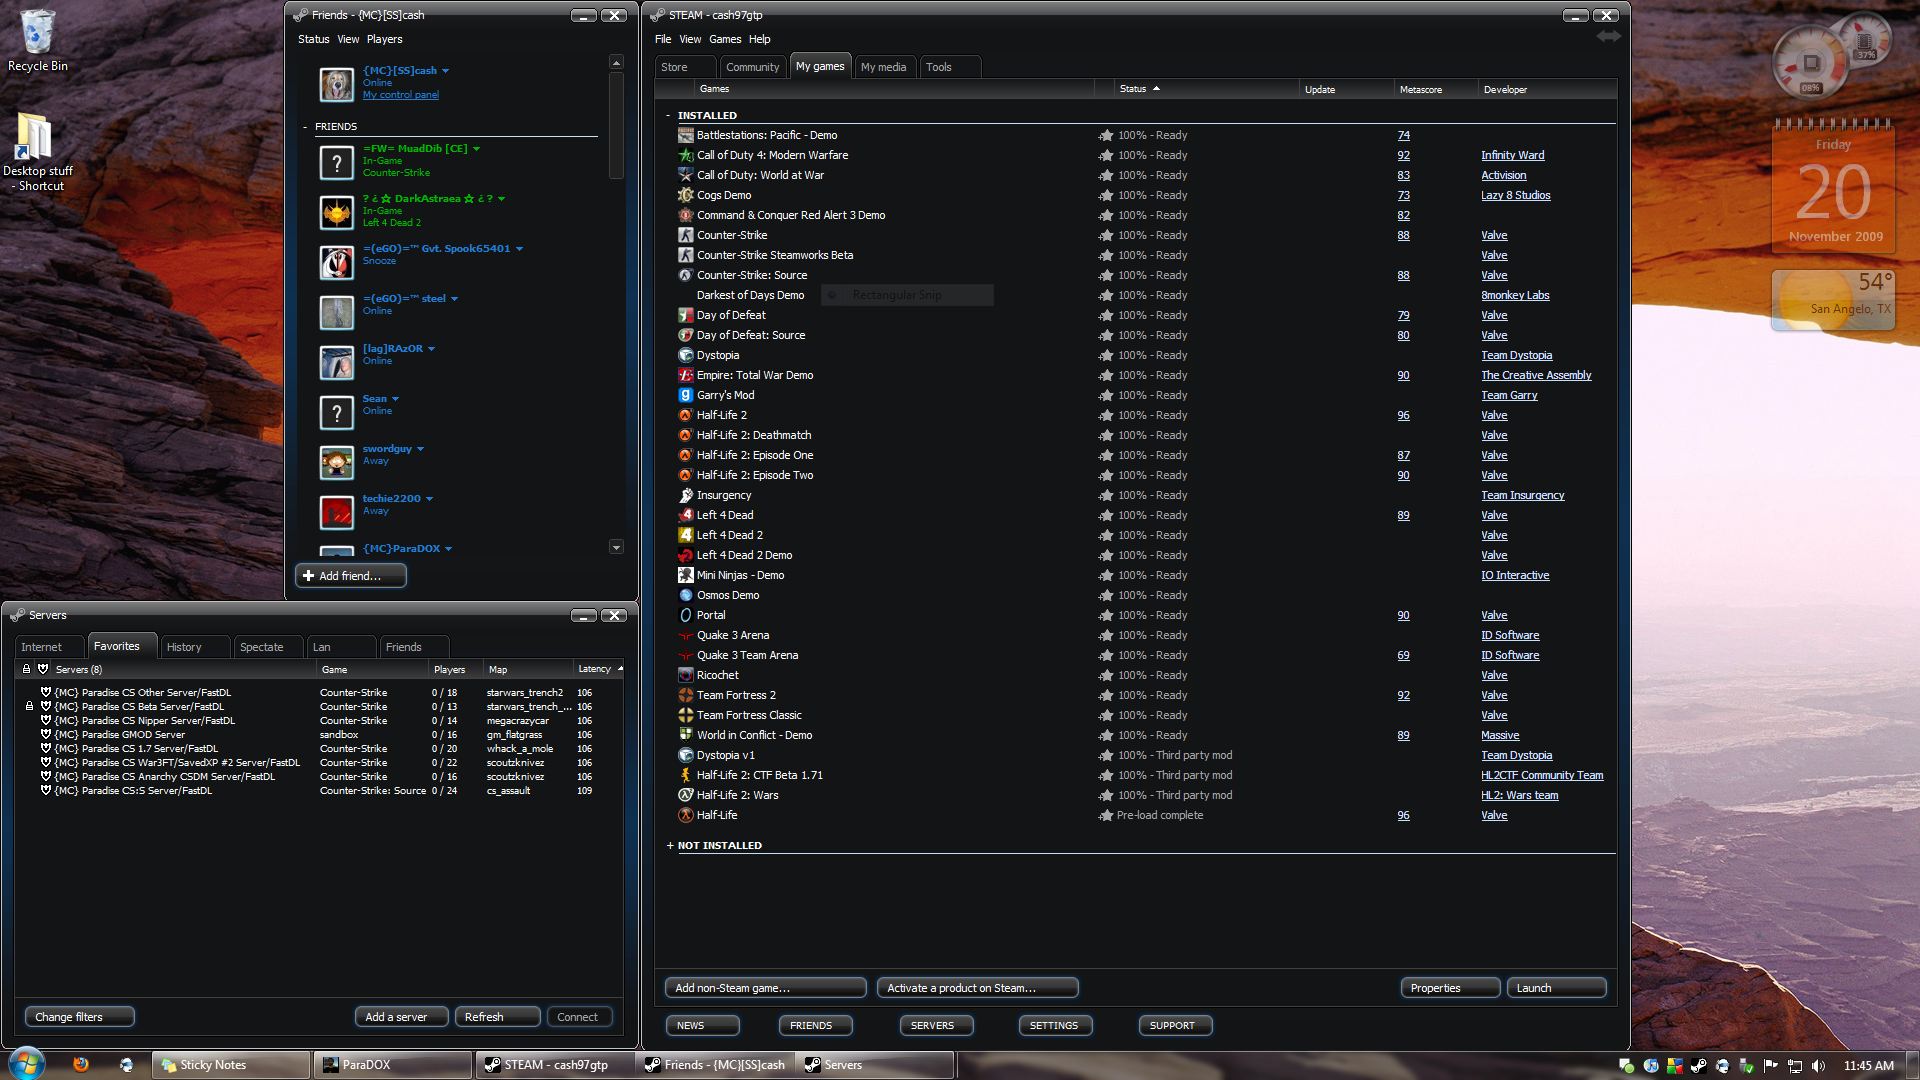Sort games by the Metascore column header
The width and height of the screenshot is (1920, 1080).
pyautogui.click(x=1436, y=89)
